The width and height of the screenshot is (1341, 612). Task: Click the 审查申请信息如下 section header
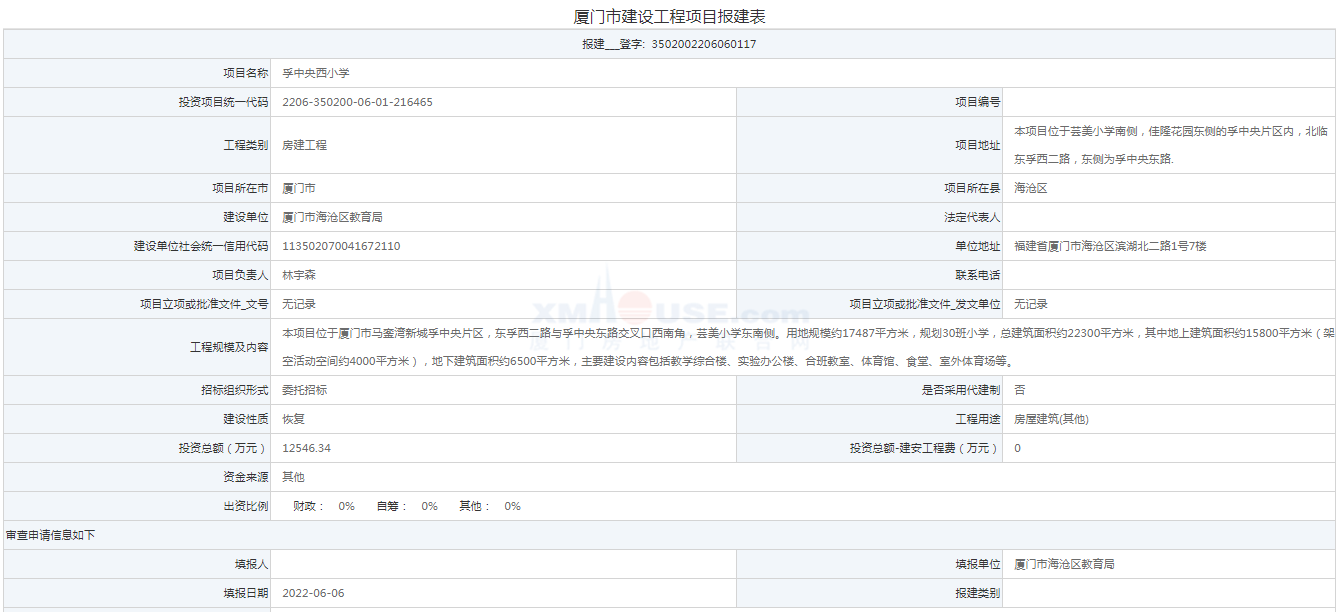coord(51,535)
